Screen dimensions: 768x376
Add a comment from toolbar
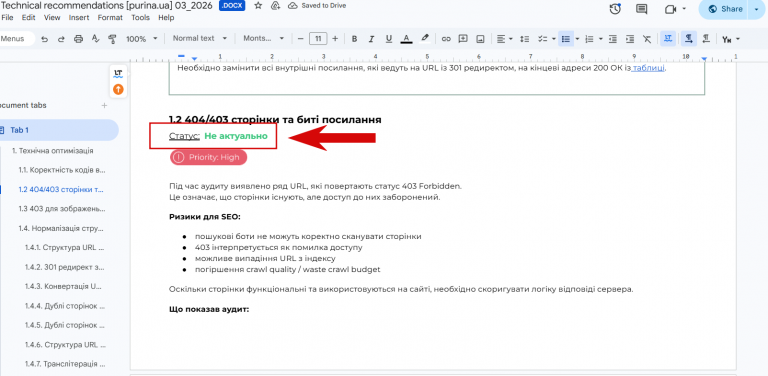pyautogui.click(x=463, y=39)
